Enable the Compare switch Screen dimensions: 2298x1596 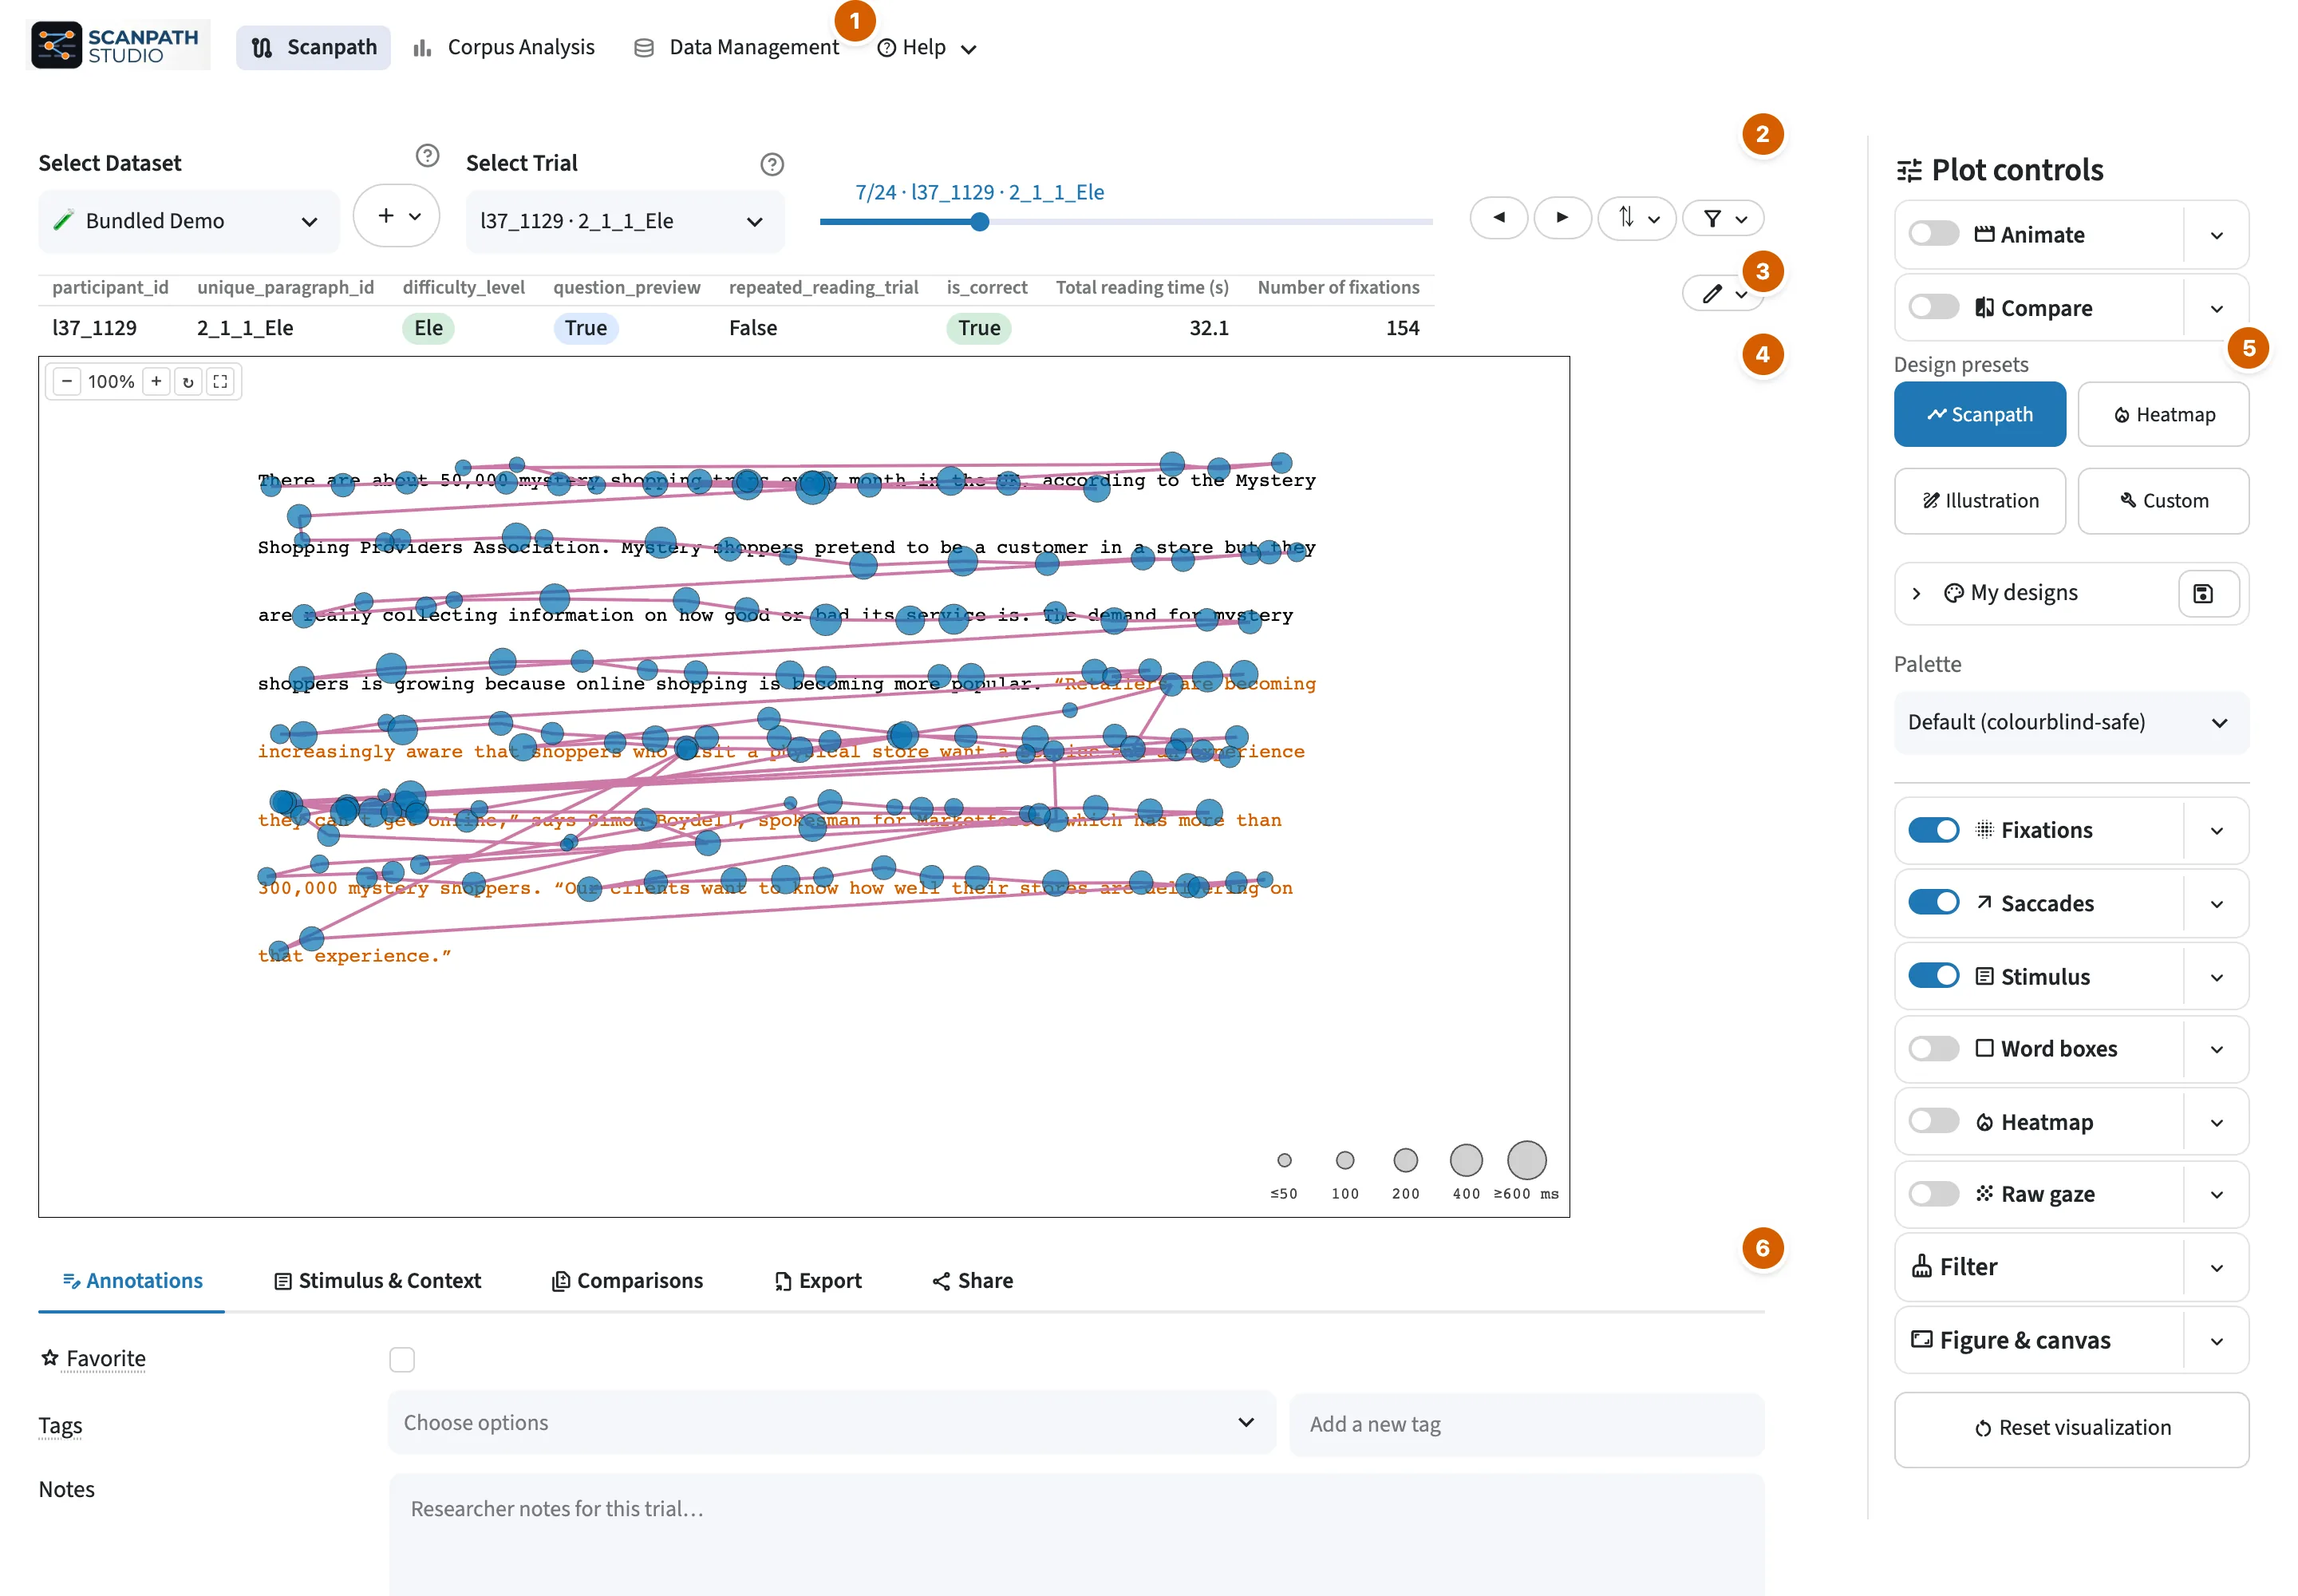pyautogui.click(x=1933, y=307)
